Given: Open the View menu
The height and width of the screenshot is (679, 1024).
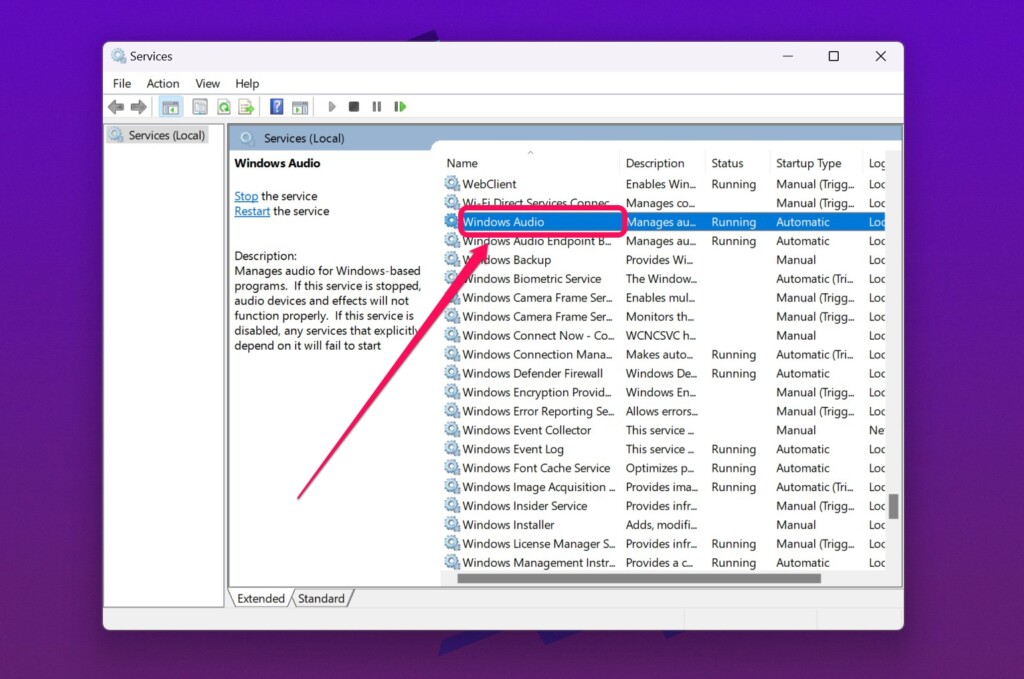Looking at the screenshot, I should point(208,84).
